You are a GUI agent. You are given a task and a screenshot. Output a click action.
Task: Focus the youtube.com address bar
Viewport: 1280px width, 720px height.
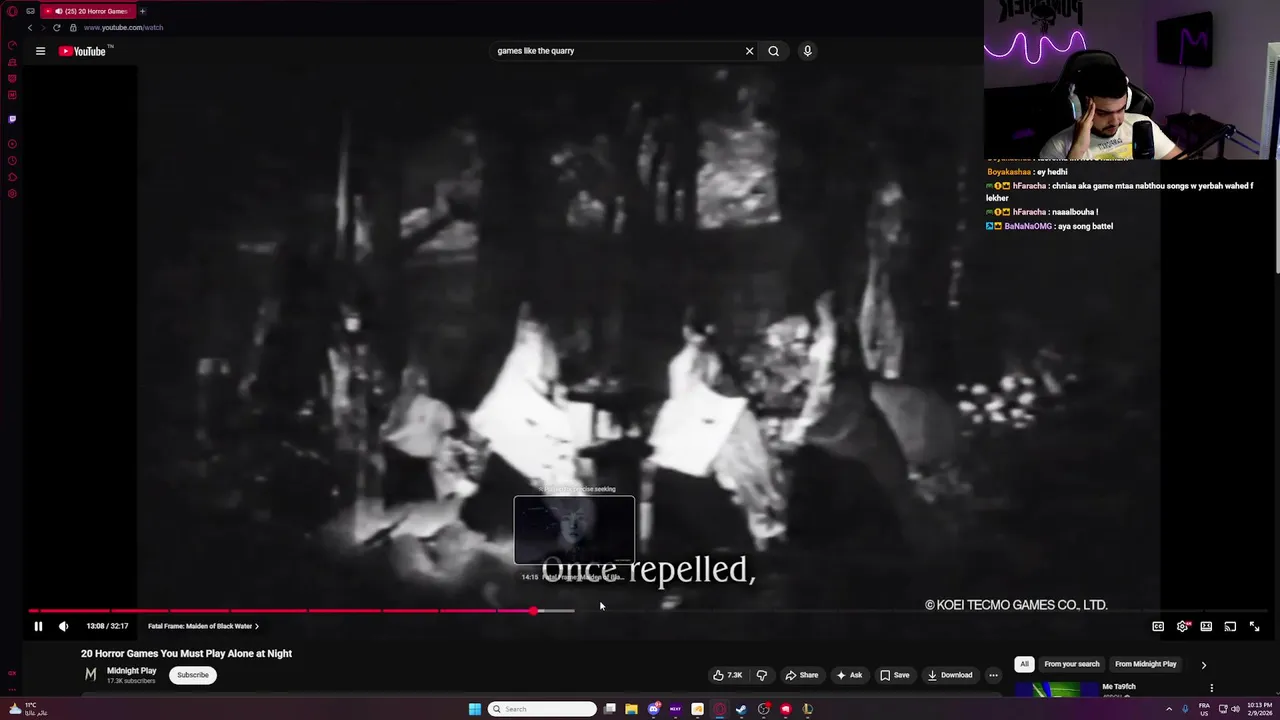click(124, 27)
